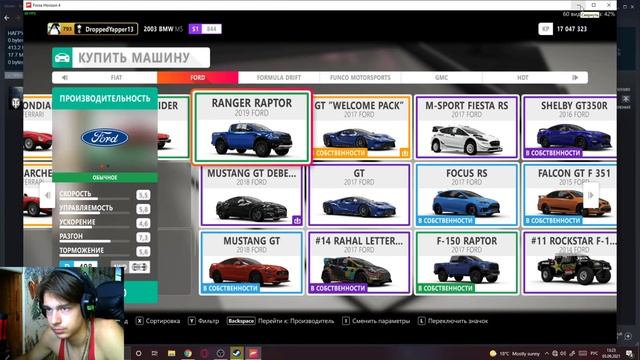
Task: Click Перейти к: Производитель
Action: tap(296, 321)
